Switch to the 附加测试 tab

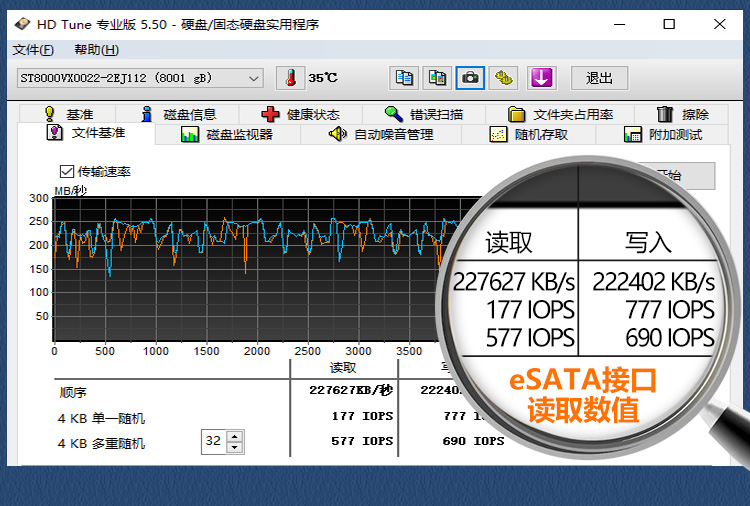tap(662, 134)
